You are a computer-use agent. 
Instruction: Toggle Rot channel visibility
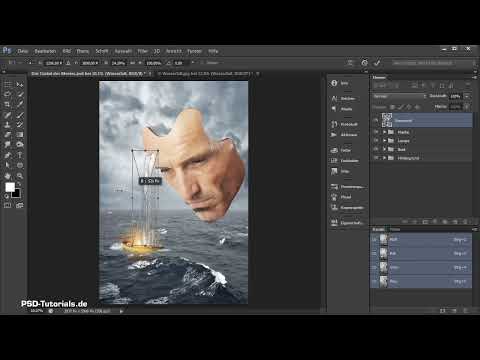(x=374, y=253)
